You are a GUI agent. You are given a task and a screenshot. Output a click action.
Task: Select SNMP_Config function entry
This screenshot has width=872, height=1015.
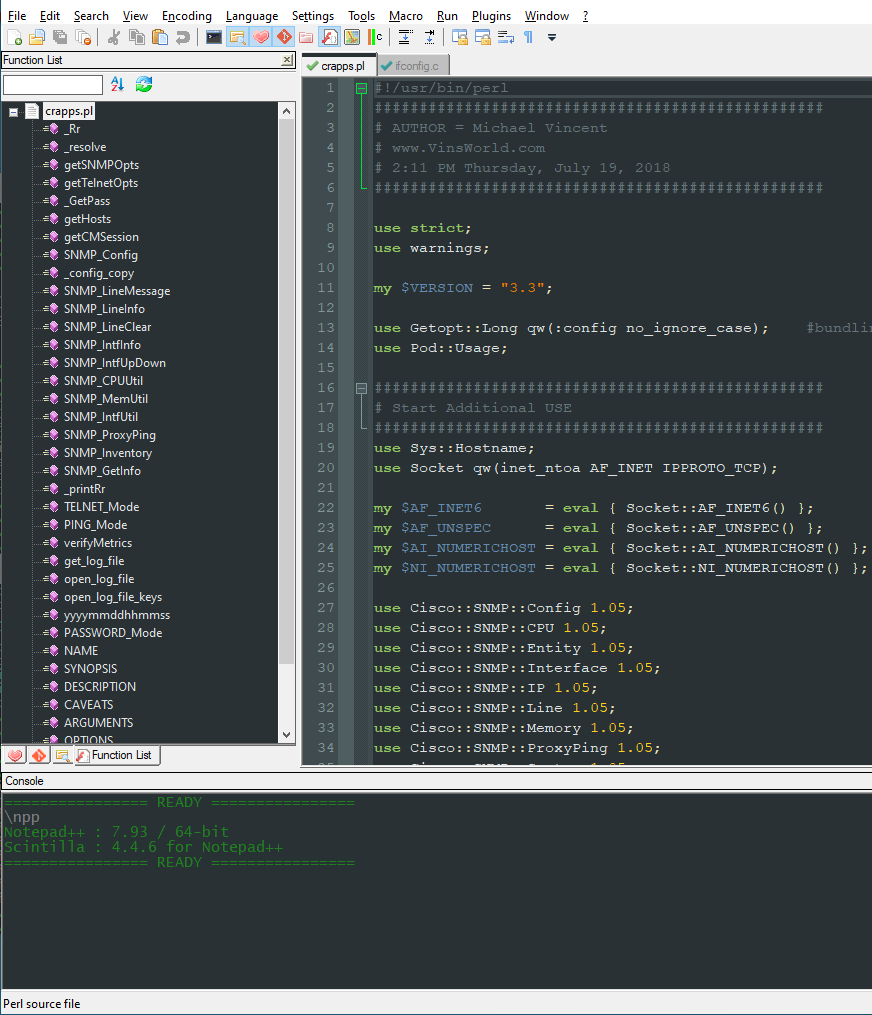pyautogui.click(x=100, y=255)
